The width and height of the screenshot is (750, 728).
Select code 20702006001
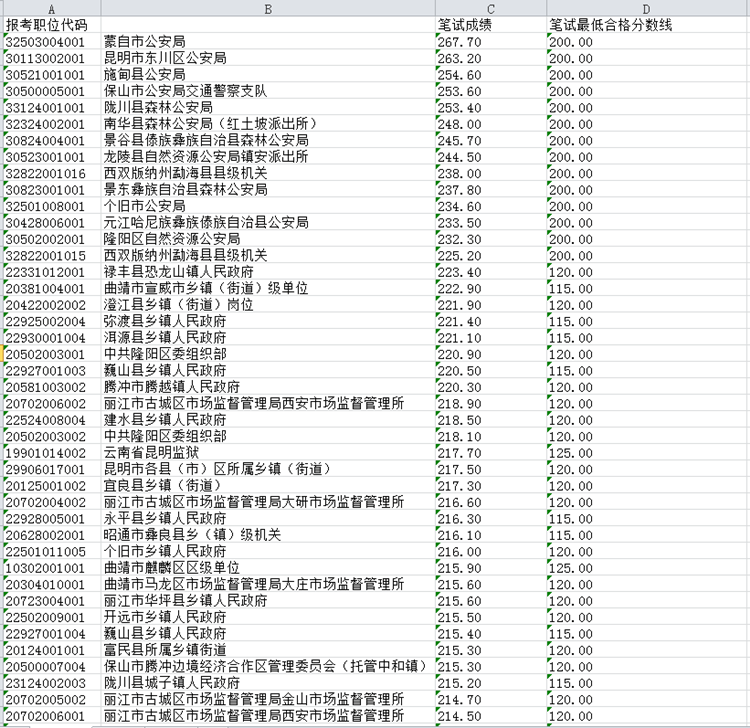pyautogui.click(x=52, y=716)
